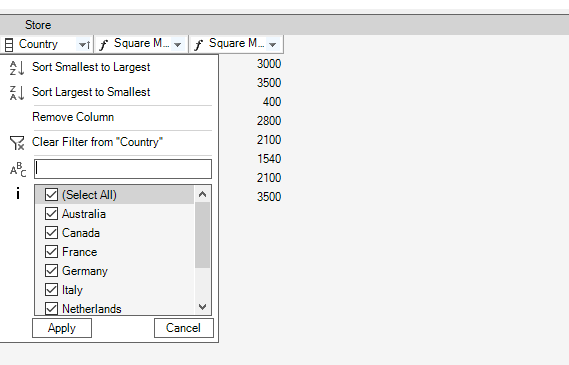Screen dimensions: 569x365
Task: Toggle the (Select All) checkbox
Action: [x=51, y=194]
